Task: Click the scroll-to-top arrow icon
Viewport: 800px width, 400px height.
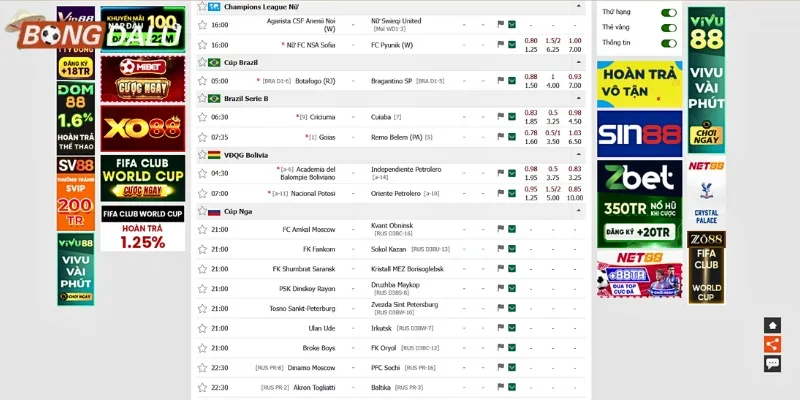Action: point(771,326)
